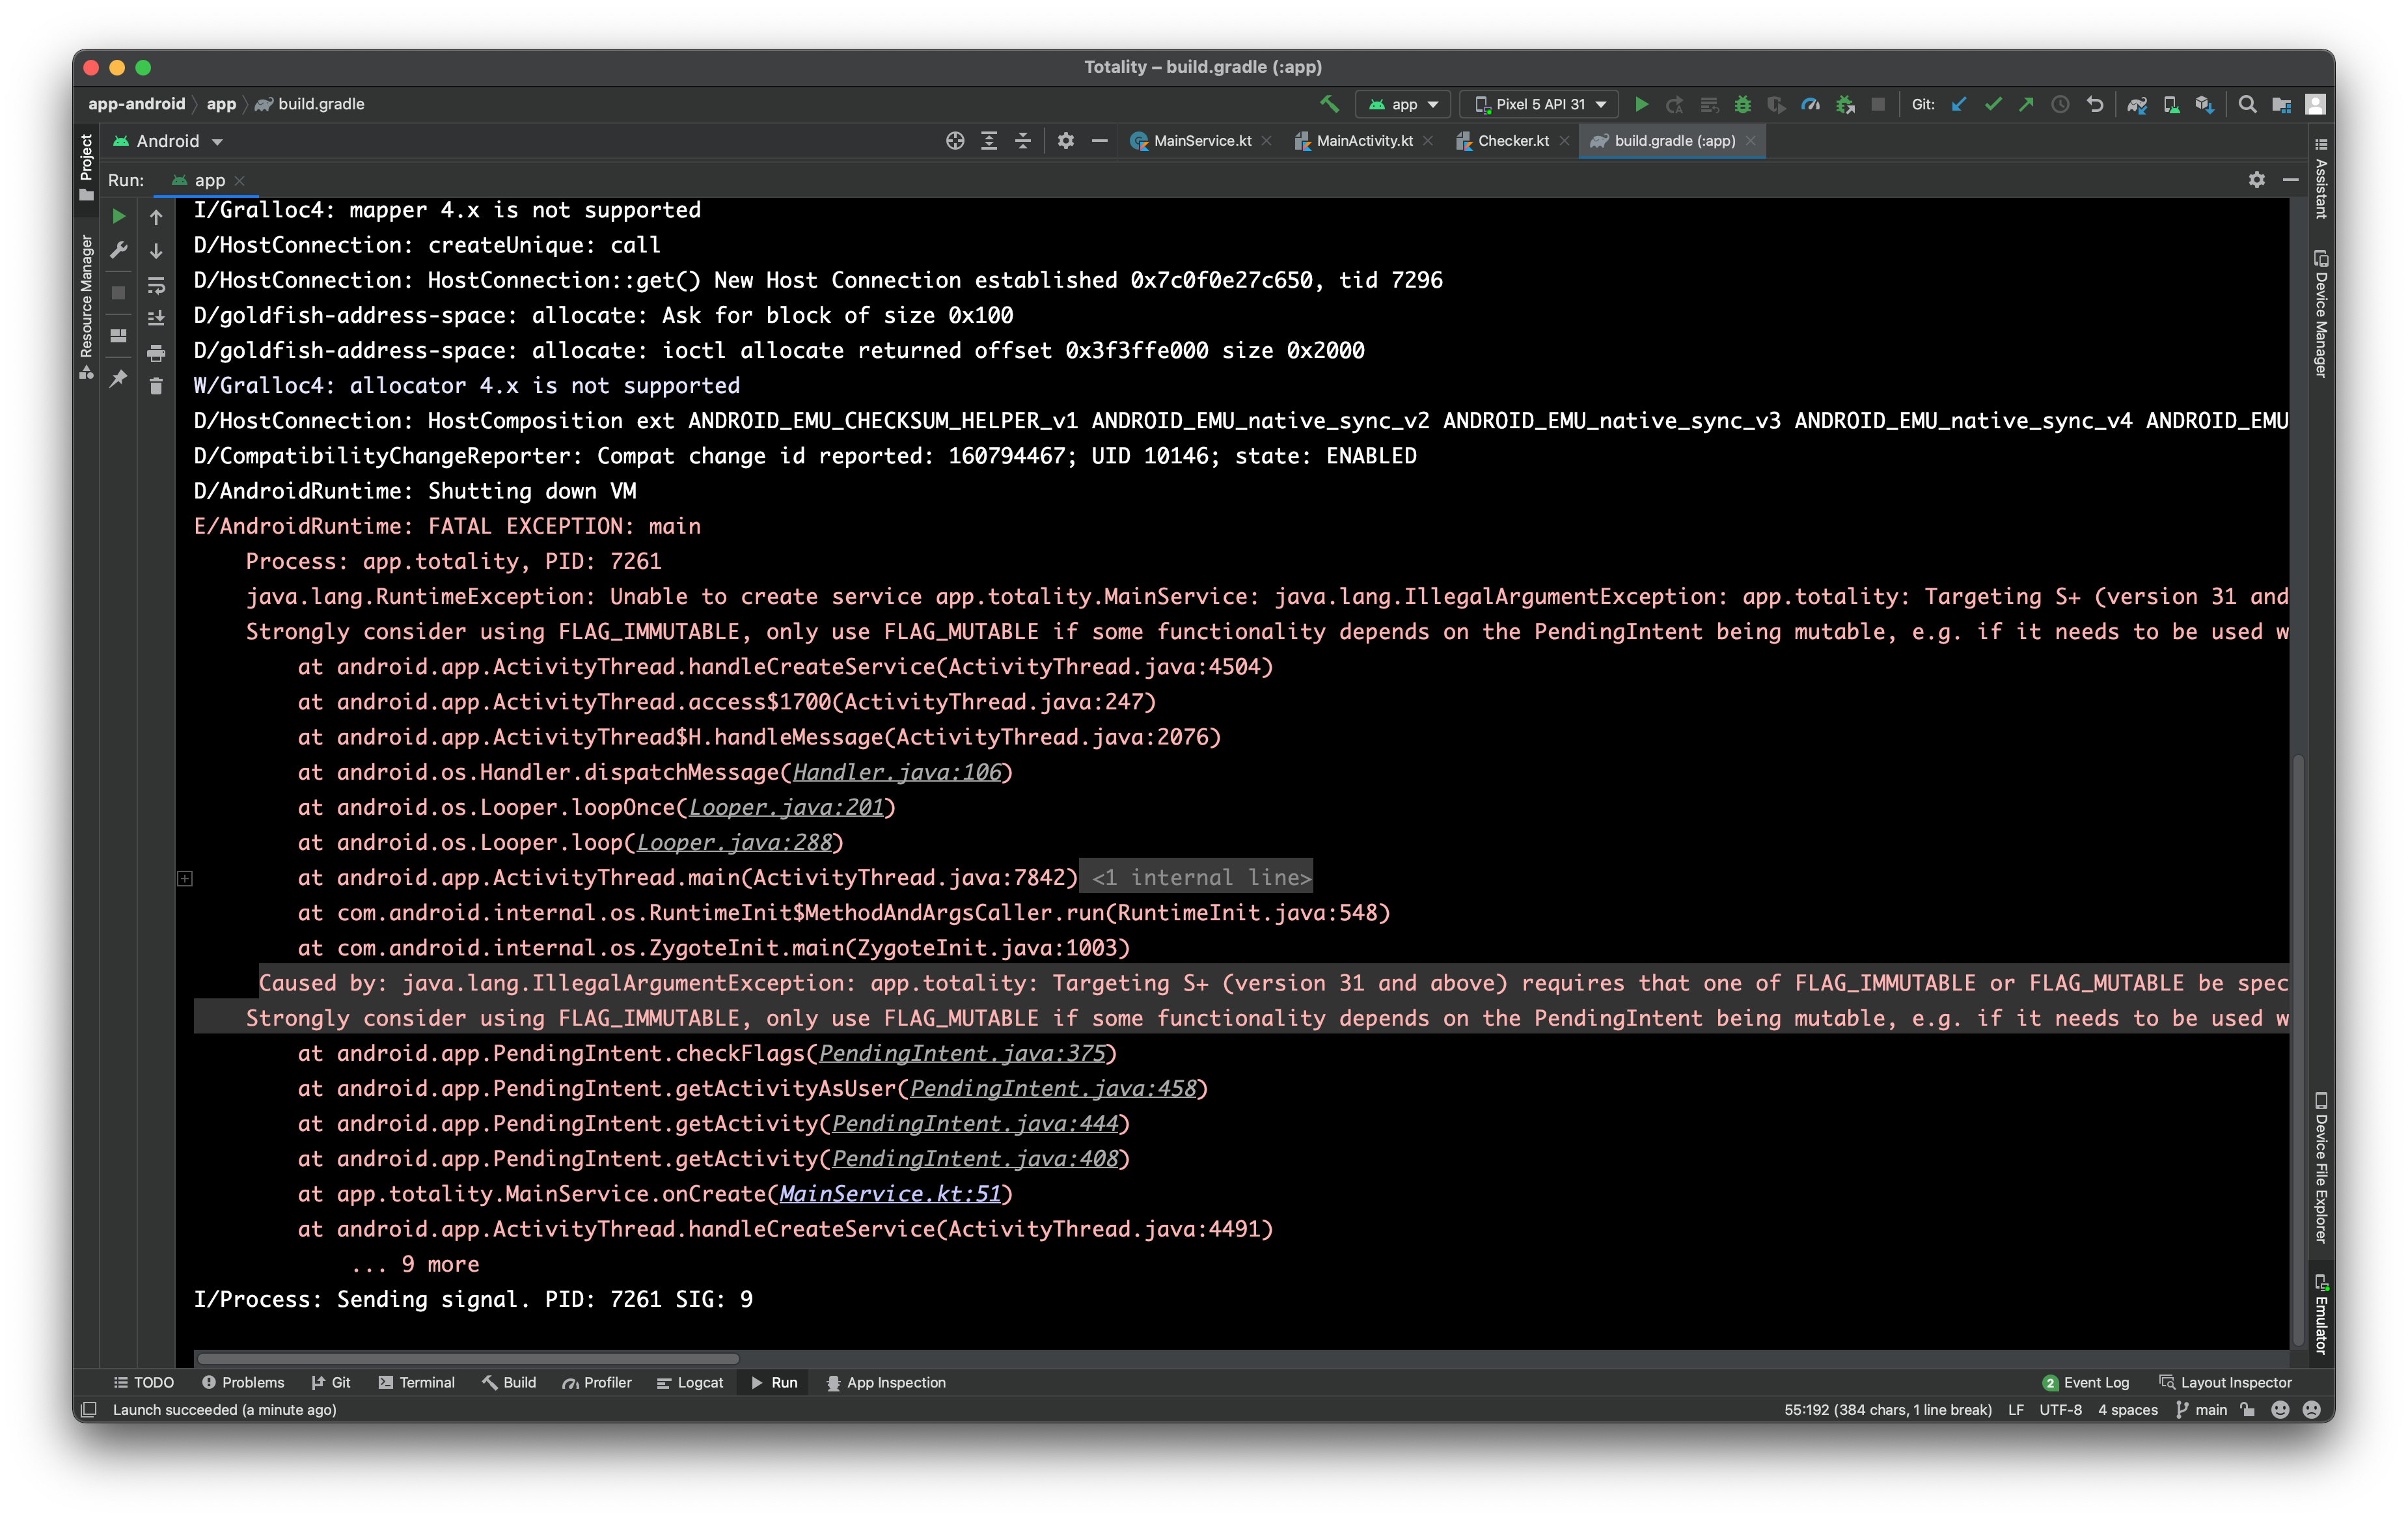Viewport: 2408px width, 1519px height.
Task: Click the Git Rollback arrow icon
Action: (2095, 104)
